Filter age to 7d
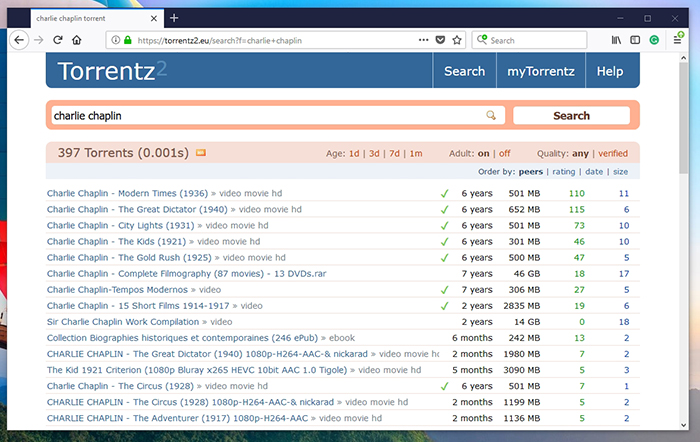This screenshot has width=700, height=442. coord(394,154)
